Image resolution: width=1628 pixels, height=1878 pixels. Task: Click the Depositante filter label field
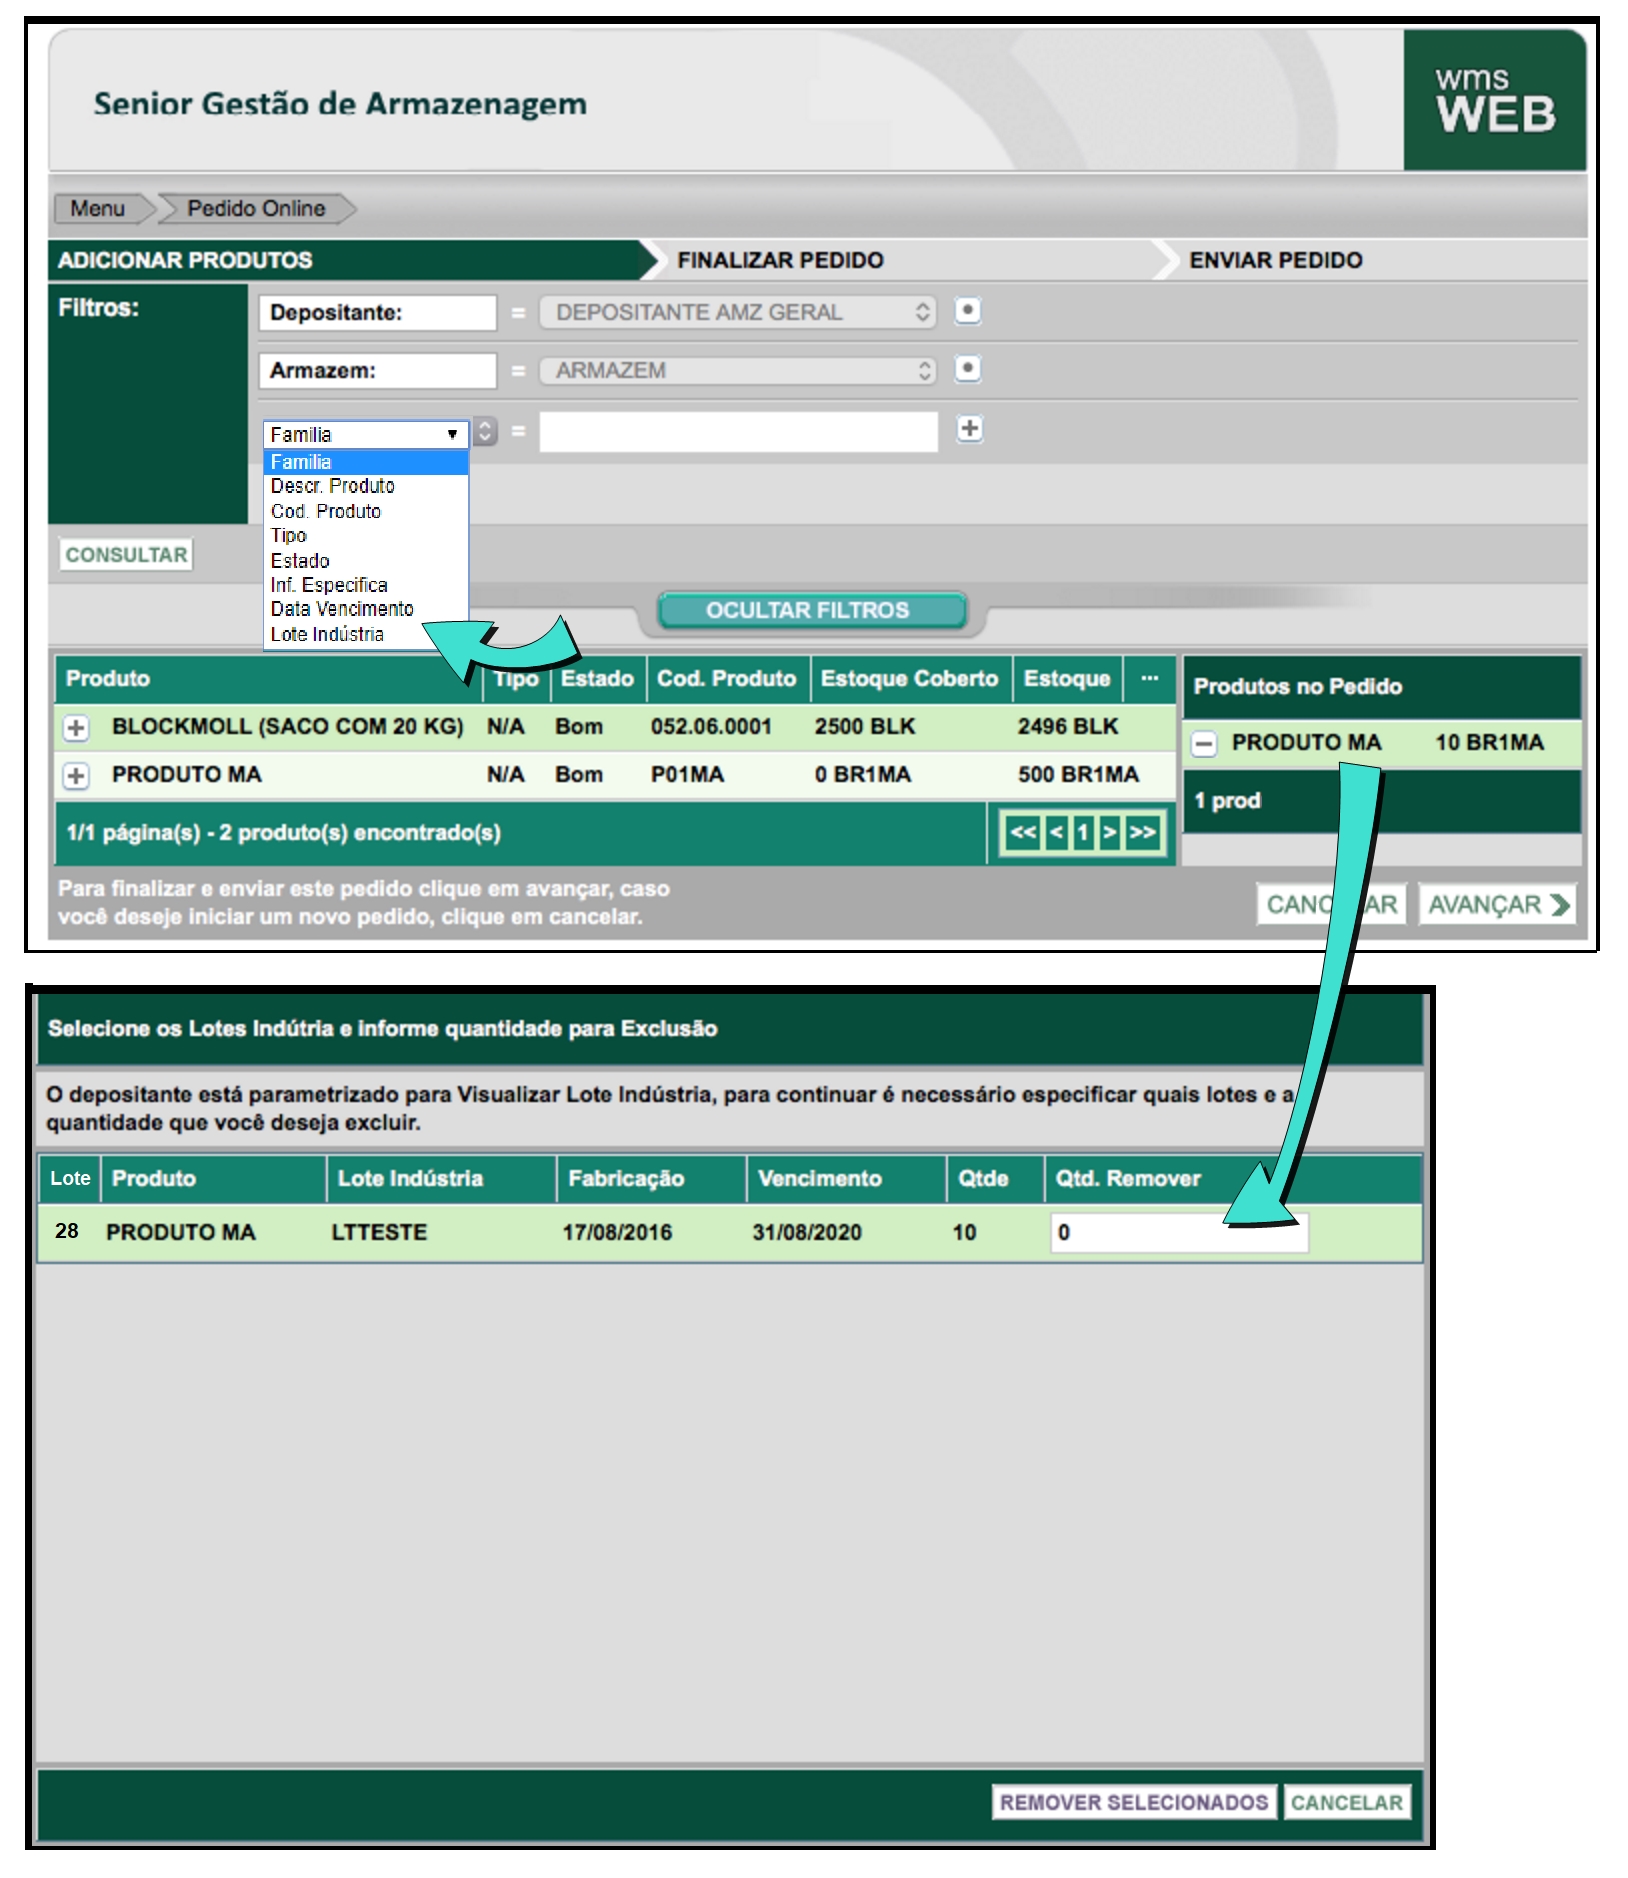click(x=377, y=312)
